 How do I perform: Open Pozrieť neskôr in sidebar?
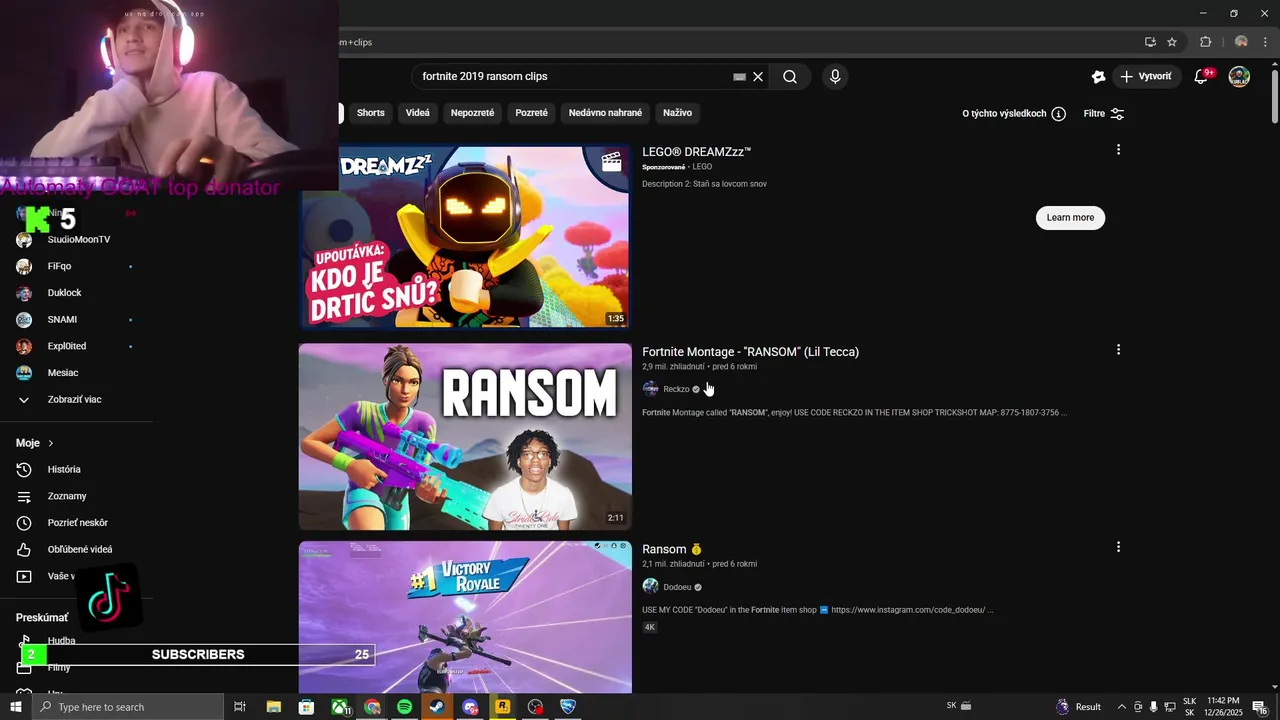point(76,523)
